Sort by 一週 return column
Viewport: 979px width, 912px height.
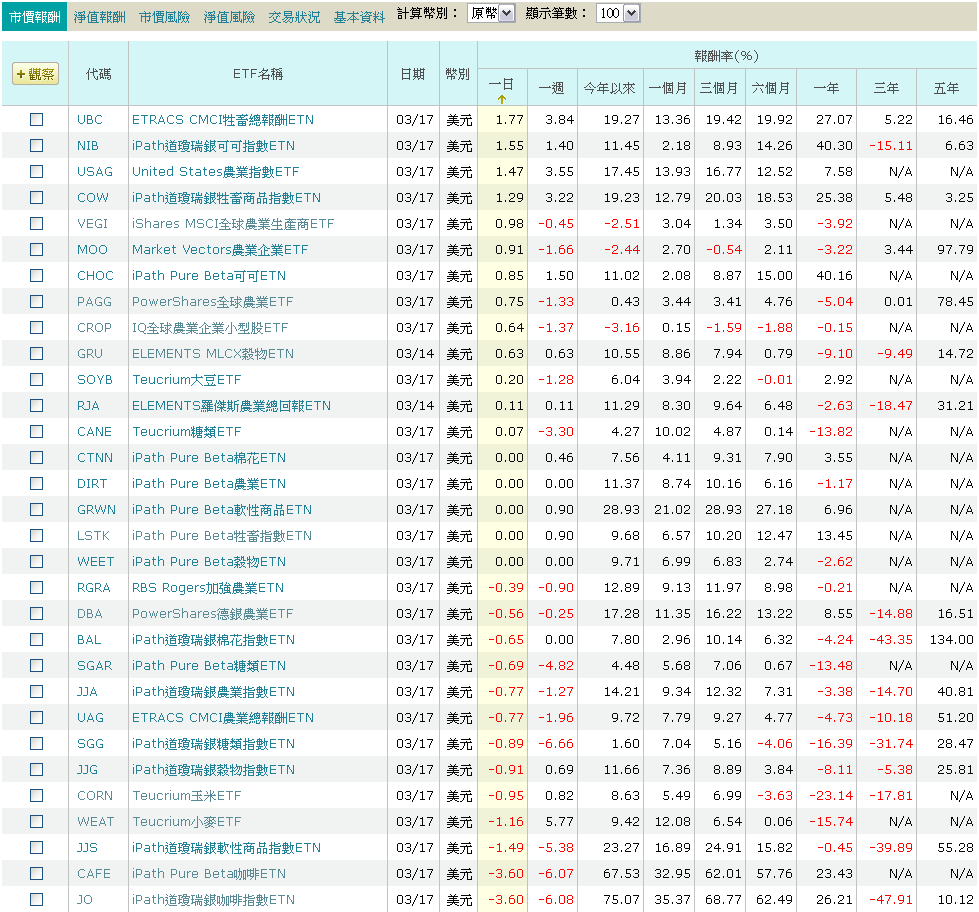point(551,88)
